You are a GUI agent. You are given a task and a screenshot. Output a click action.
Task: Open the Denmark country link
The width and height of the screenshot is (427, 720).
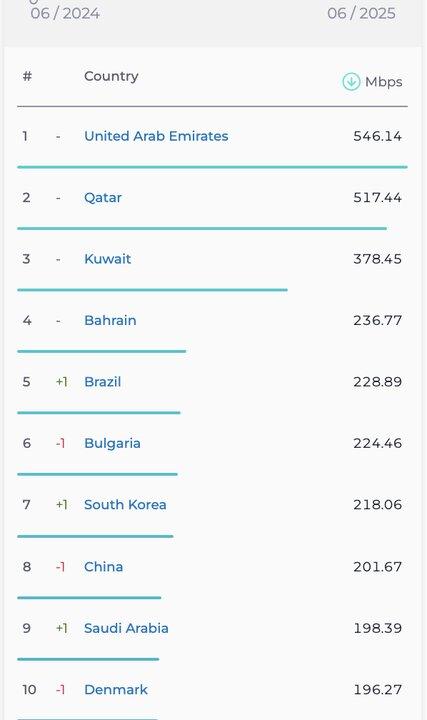point(116,690)
